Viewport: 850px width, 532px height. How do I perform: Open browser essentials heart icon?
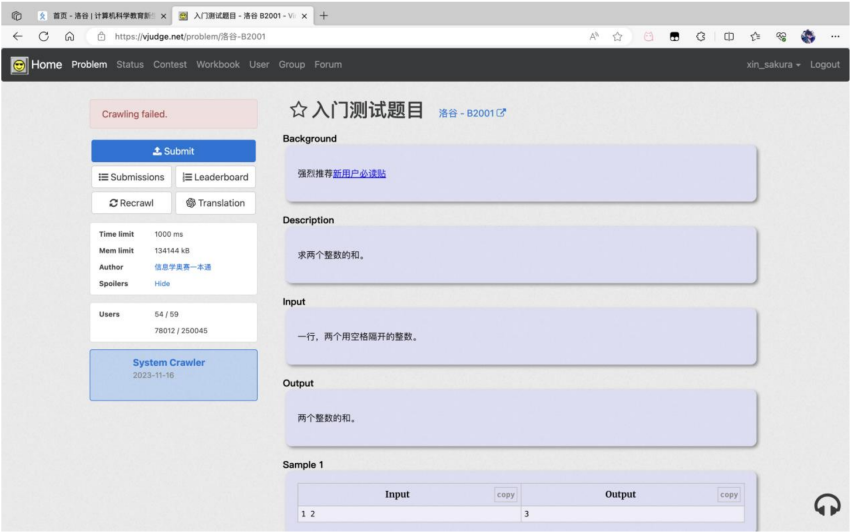781,36
